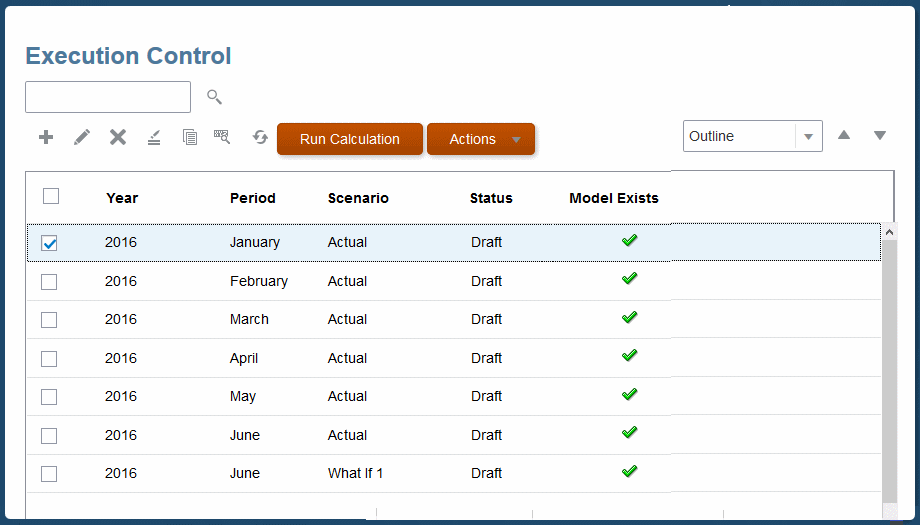Click the toolbar icon left of refresh

(x=222, y=137)
